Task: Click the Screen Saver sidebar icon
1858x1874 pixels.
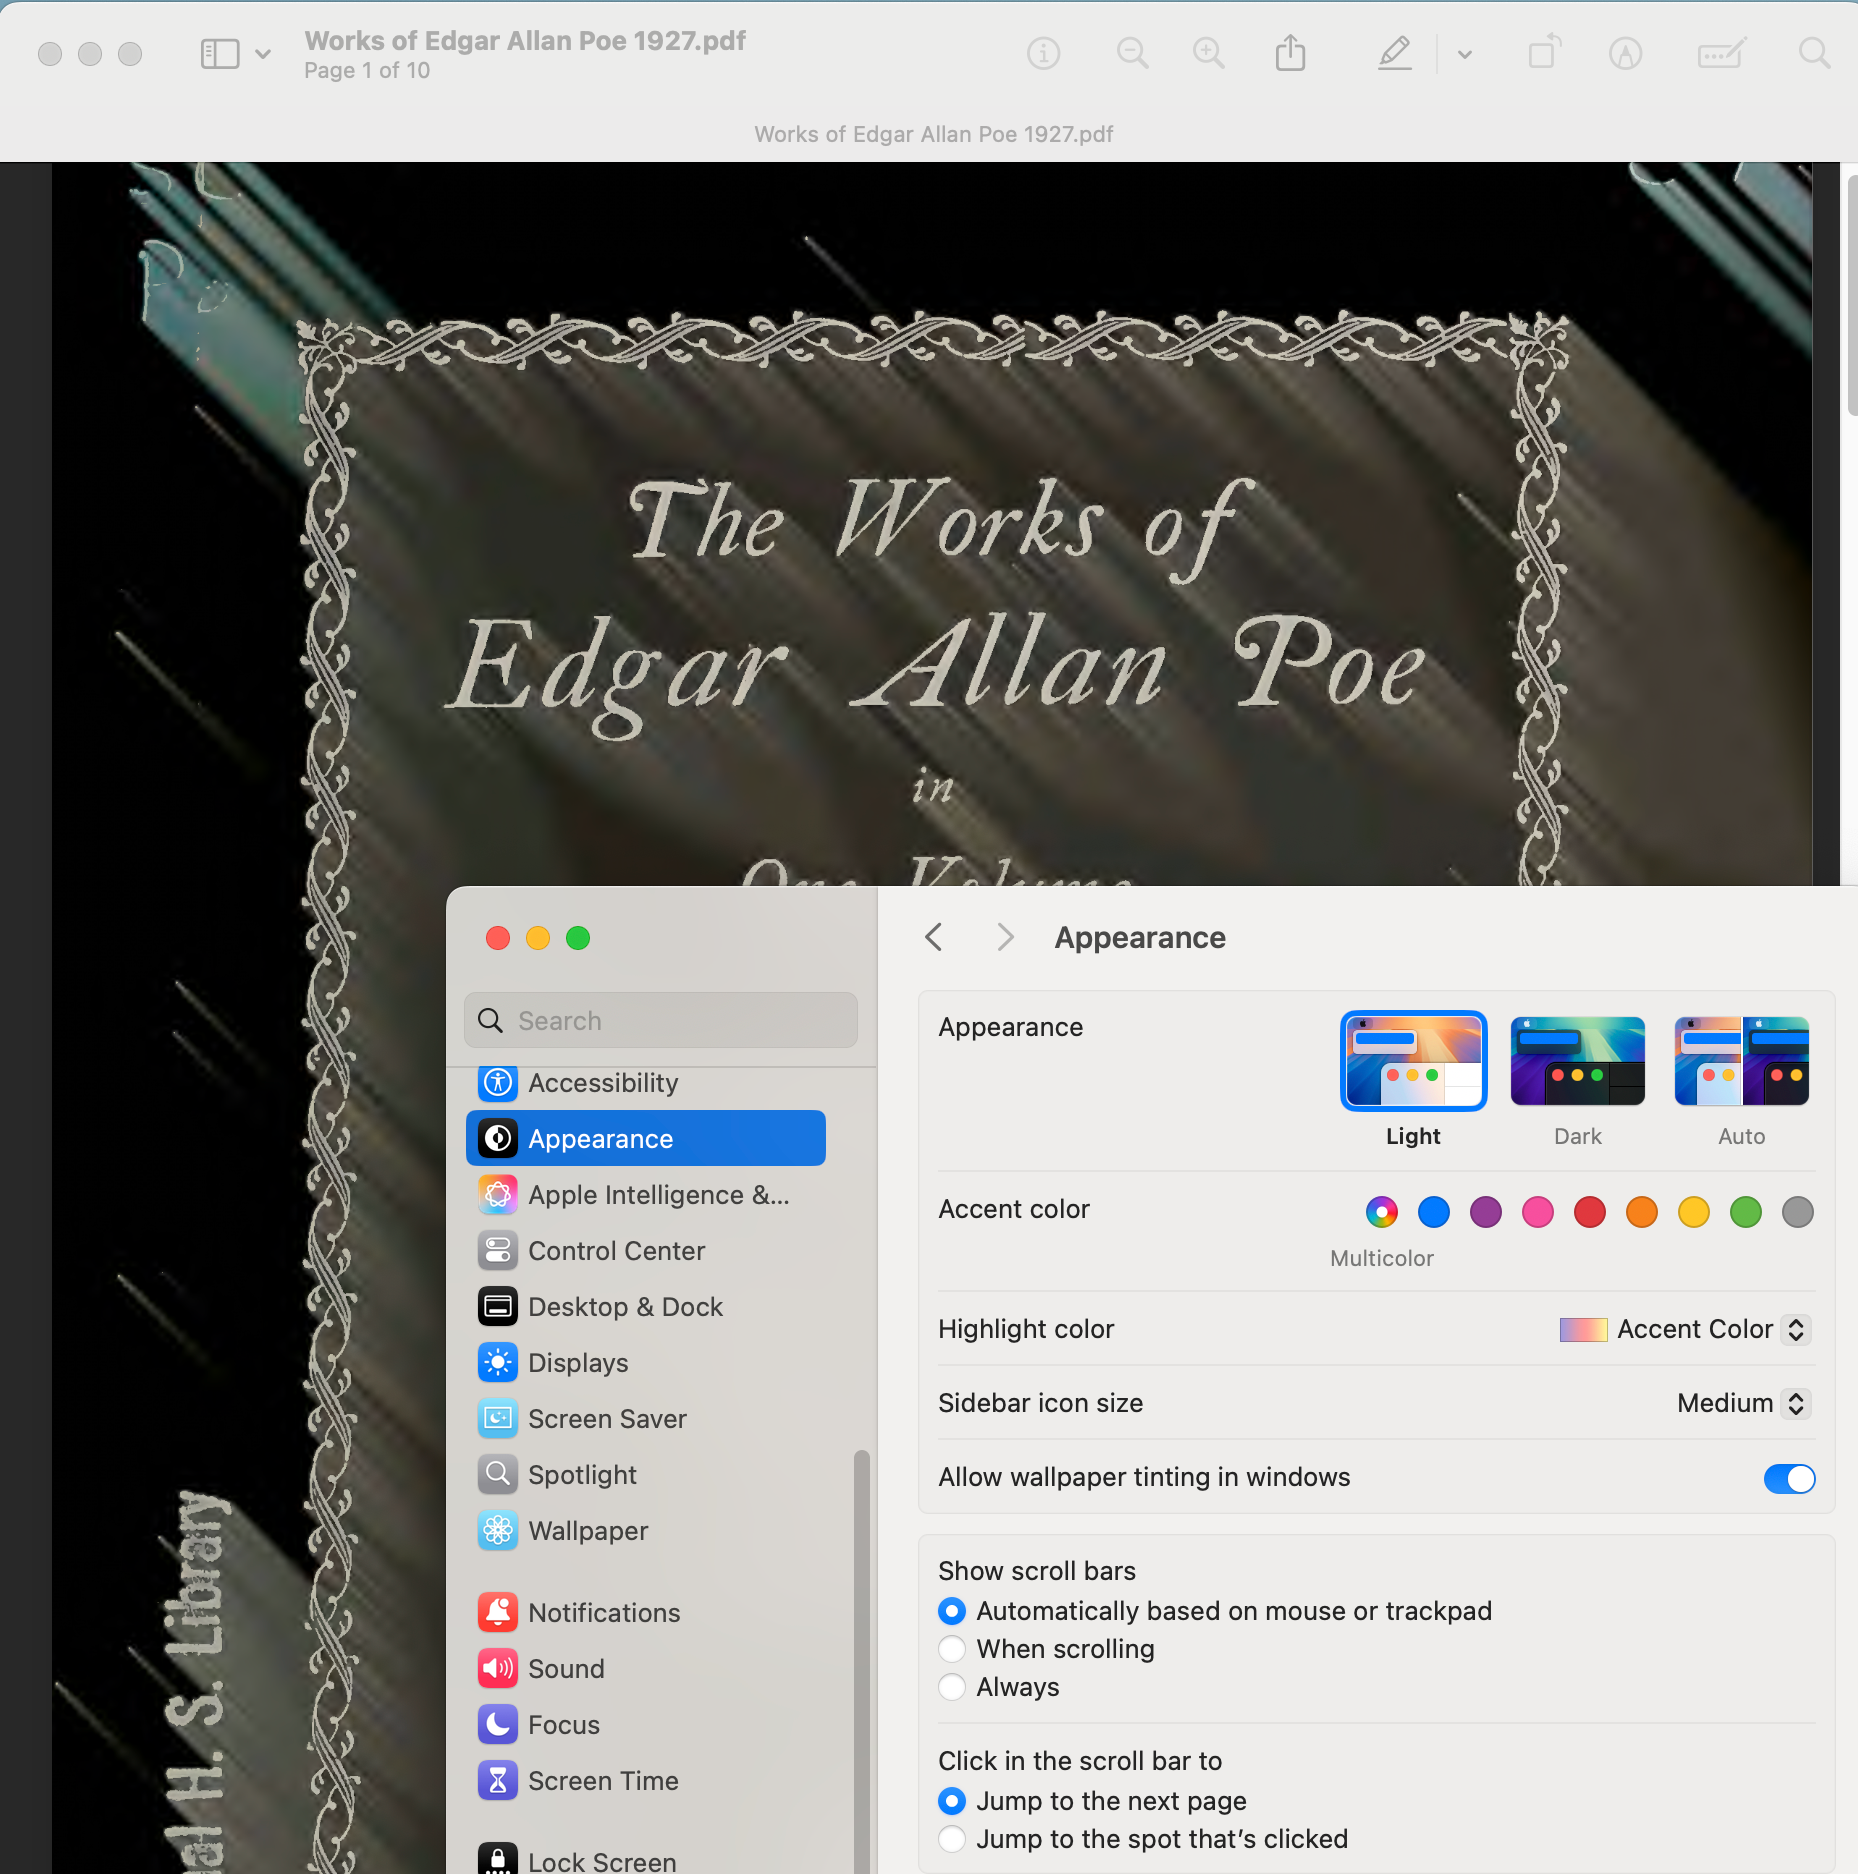Action: coord(498,1418)
